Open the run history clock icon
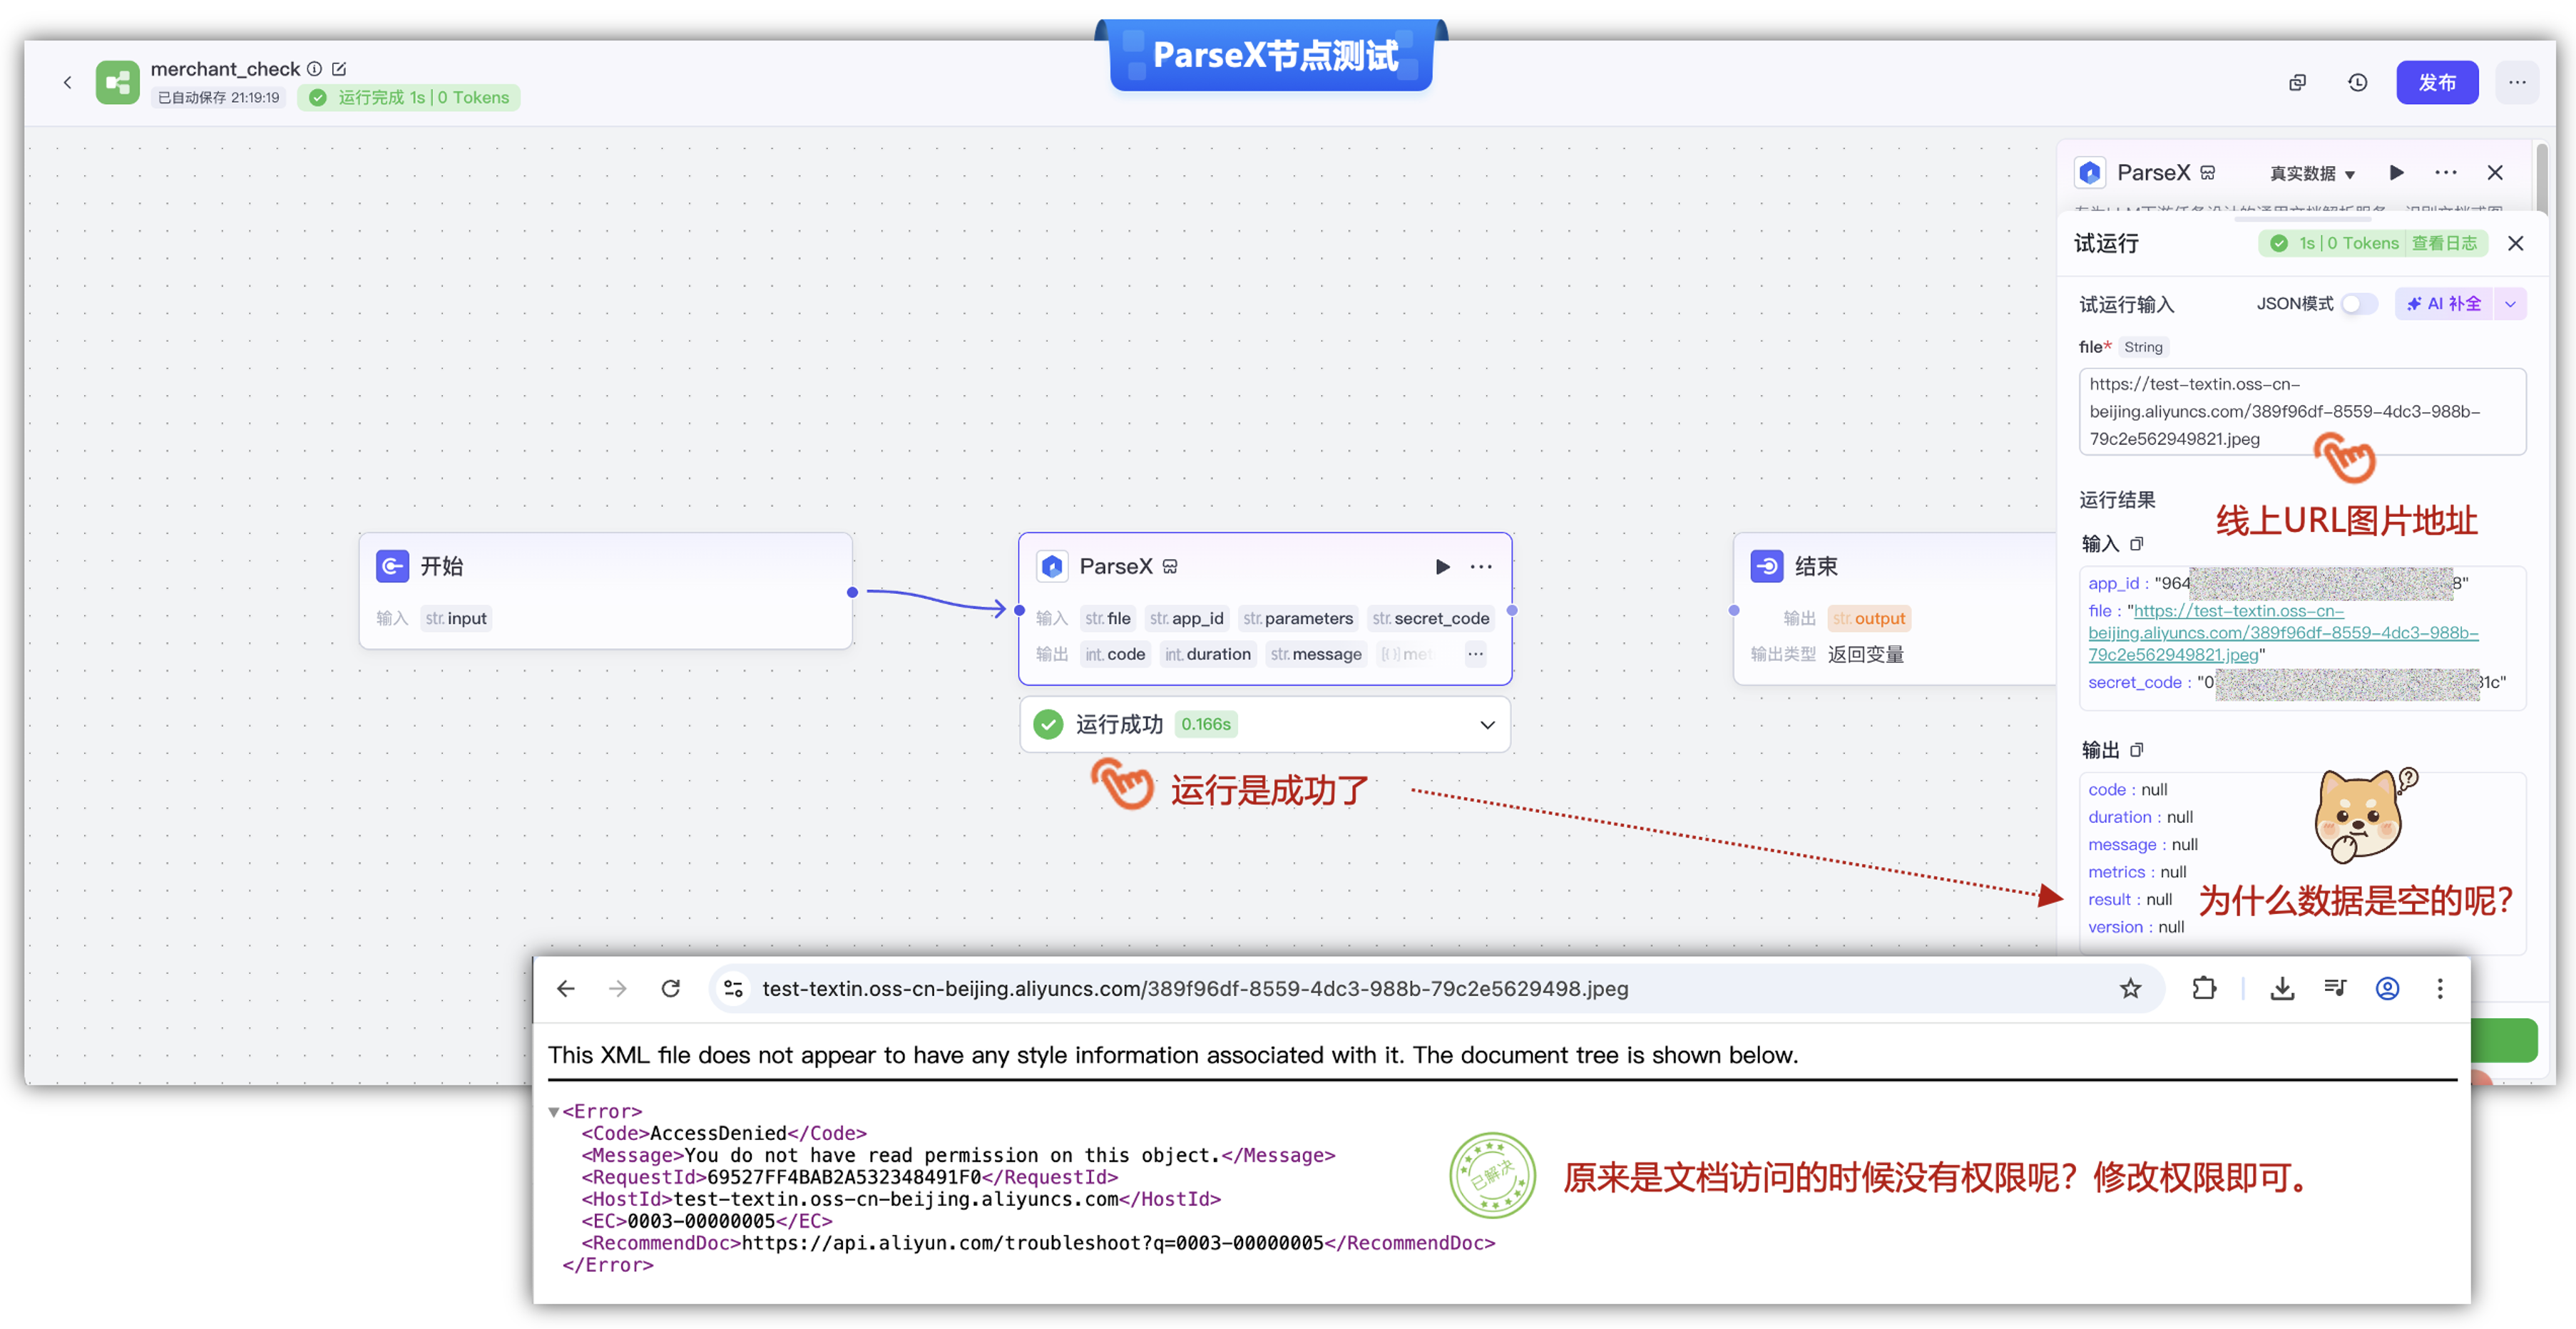This screenshot has width=2576, height=1329. click(2357, 83)
